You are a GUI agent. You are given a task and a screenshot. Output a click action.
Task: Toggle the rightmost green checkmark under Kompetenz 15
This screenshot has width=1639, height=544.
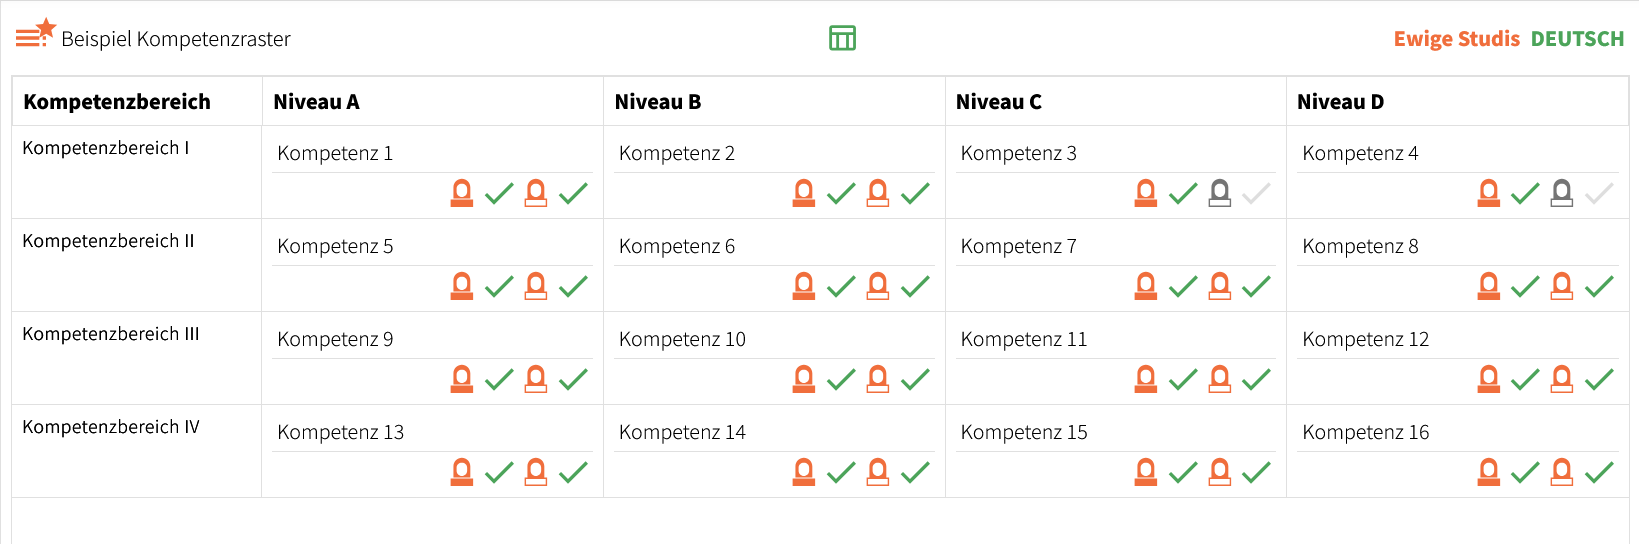(x=1256, y=472)
